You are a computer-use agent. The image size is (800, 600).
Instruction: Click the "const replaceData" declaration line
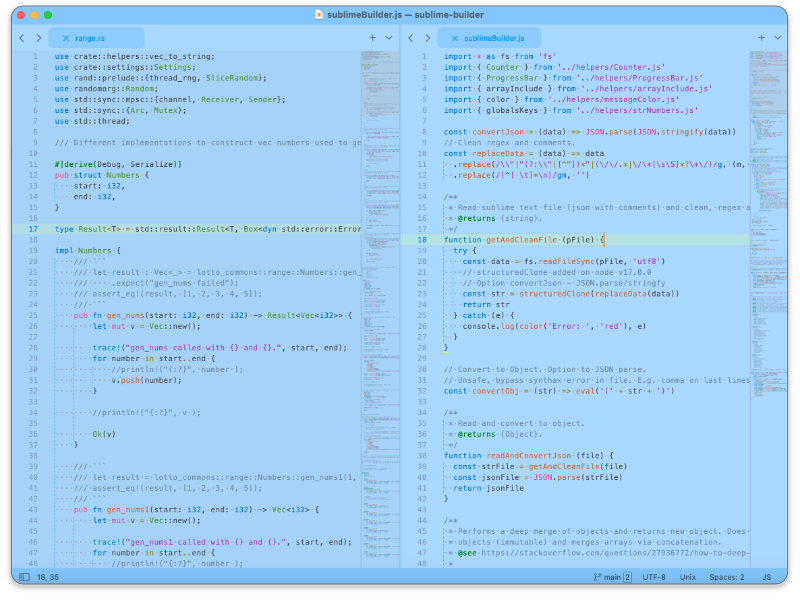tap(523, 154)
